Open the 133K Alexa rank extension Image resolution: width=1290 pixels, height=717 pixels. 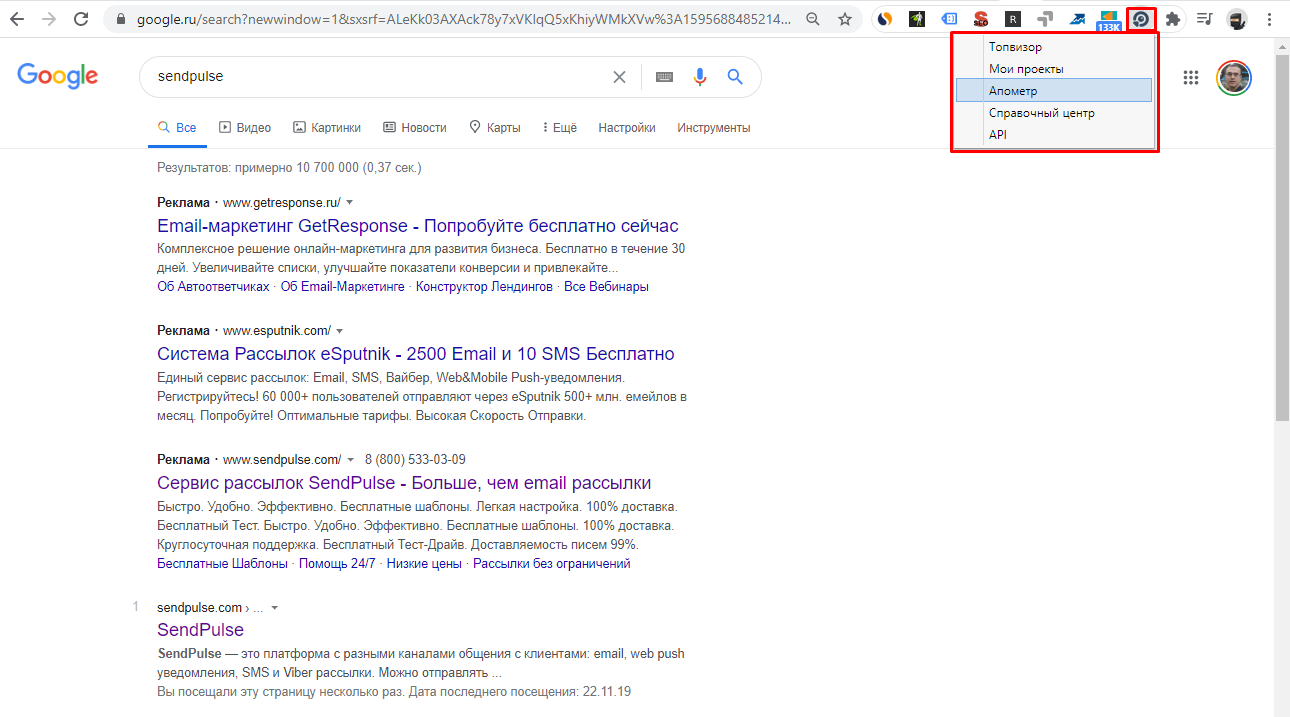click(x=1108, y=21)
